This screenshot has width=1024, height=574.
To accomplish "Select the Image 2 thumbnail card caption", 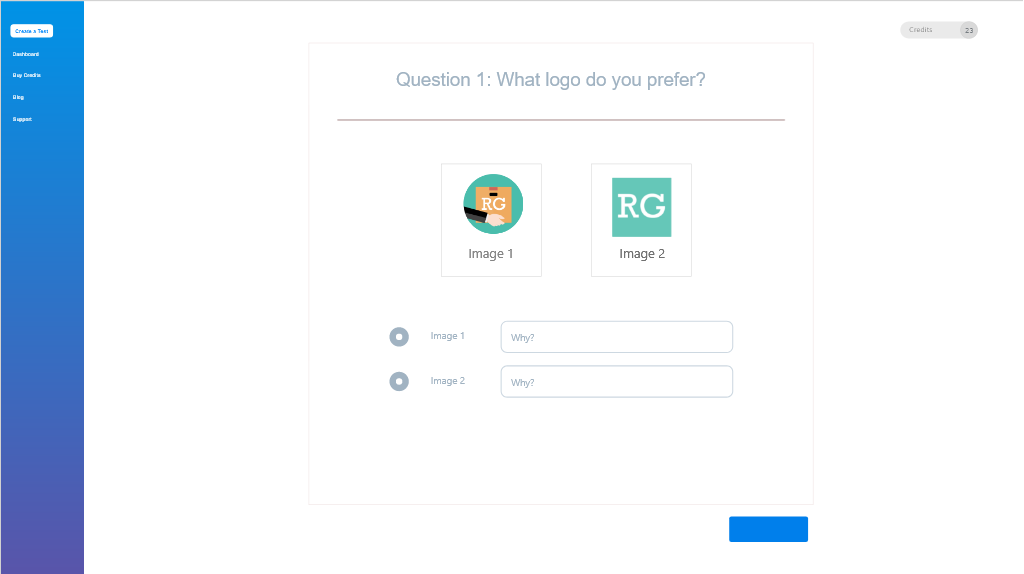I will [x=641, y=254].
